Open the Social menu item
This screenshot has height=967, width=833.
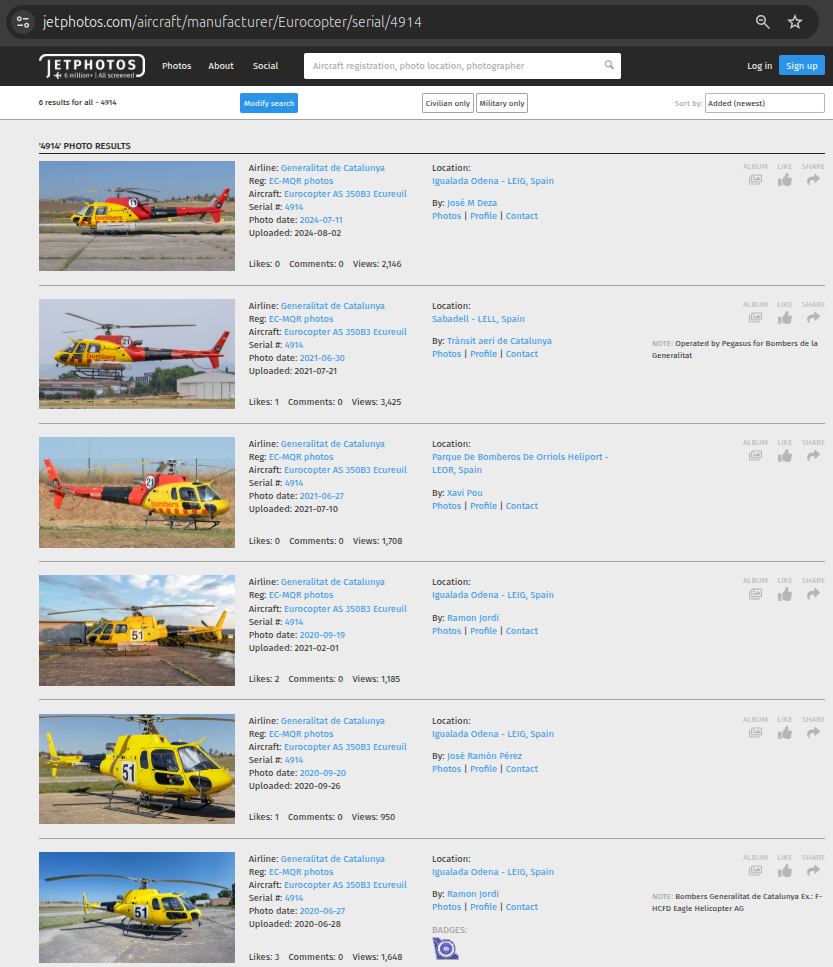point(265,66)
